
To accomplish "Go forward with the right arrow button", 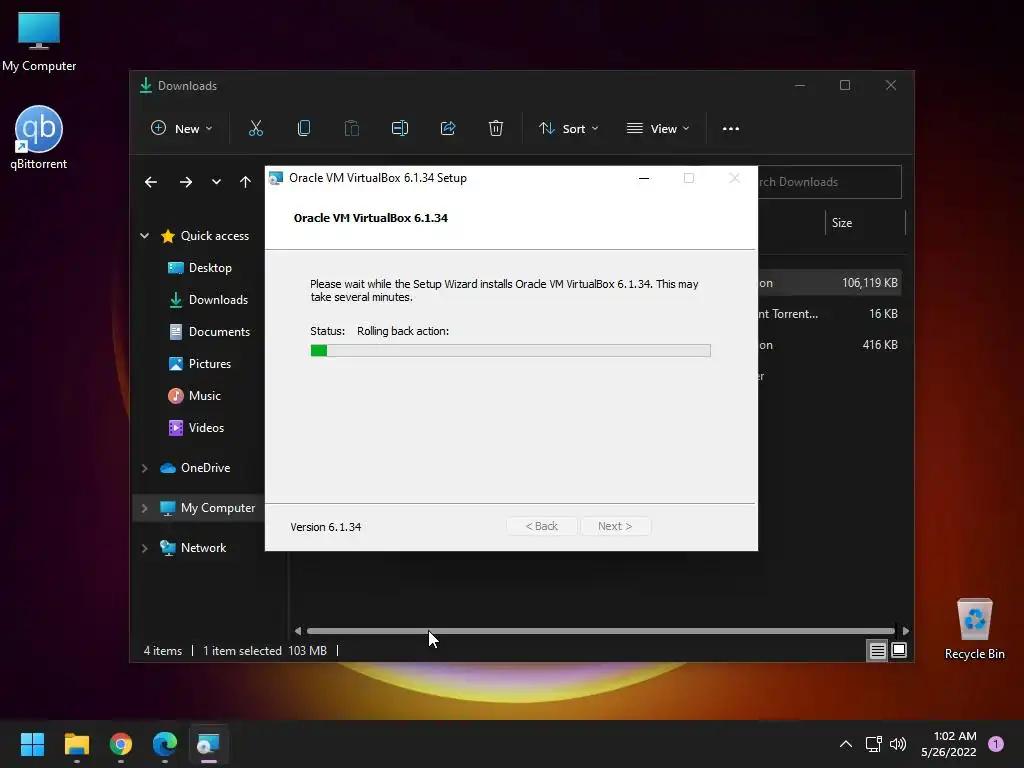I will pos(186,182).
